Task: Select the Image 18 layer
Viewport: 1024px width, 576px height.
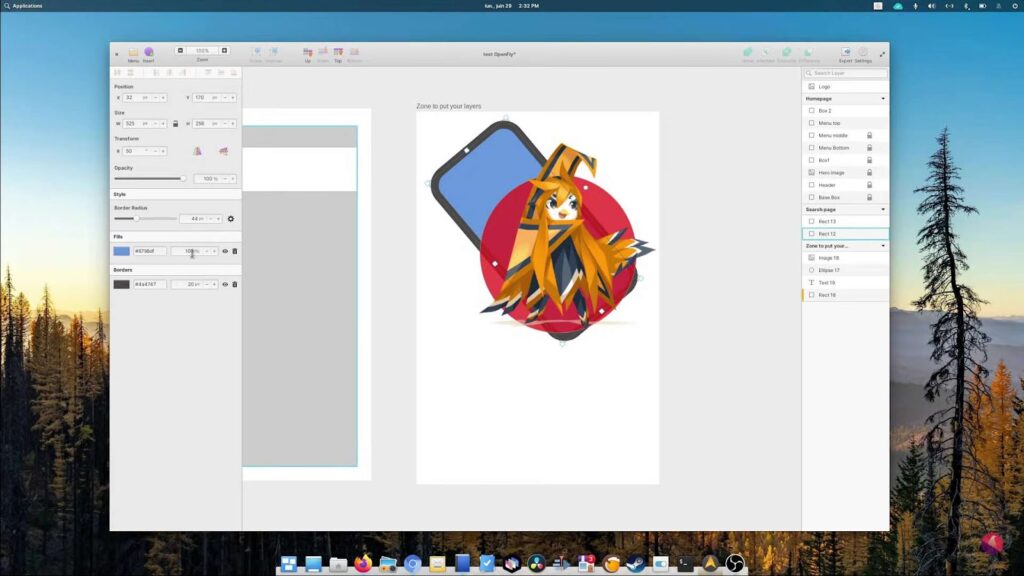Action: 845,258
